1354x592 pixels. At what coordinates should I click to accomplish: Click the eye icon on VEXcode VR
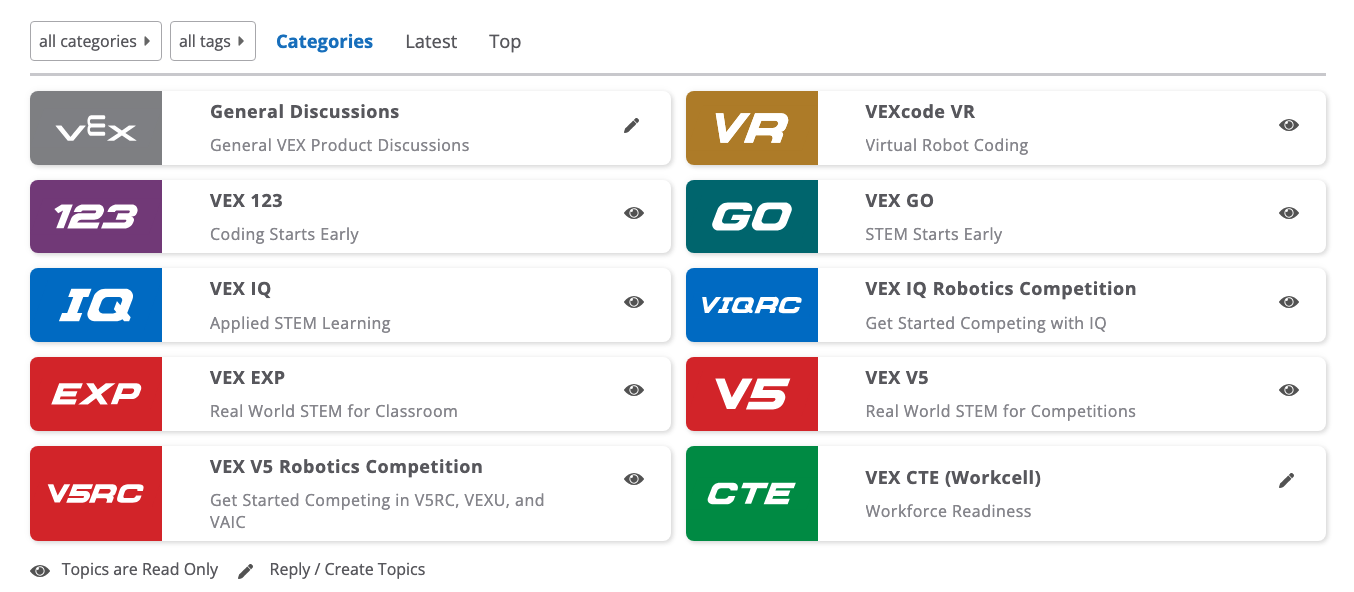point(1289,125)
